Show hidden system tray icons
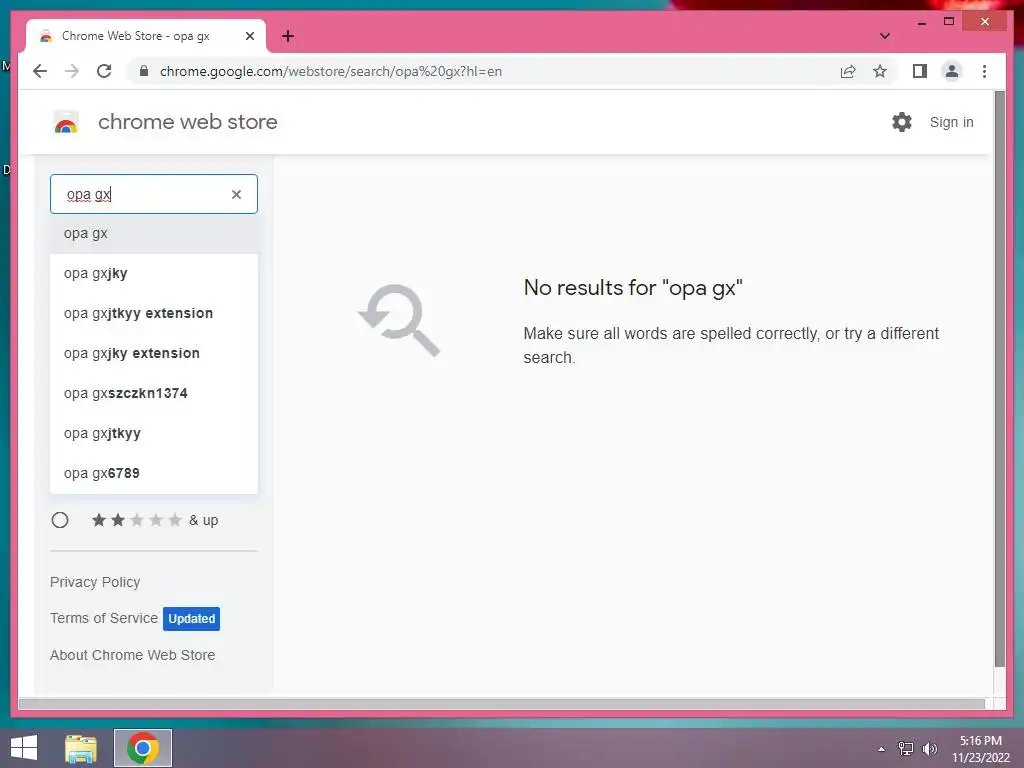The width and height of the screenshot is (1024, 768). tap(881, 749)
